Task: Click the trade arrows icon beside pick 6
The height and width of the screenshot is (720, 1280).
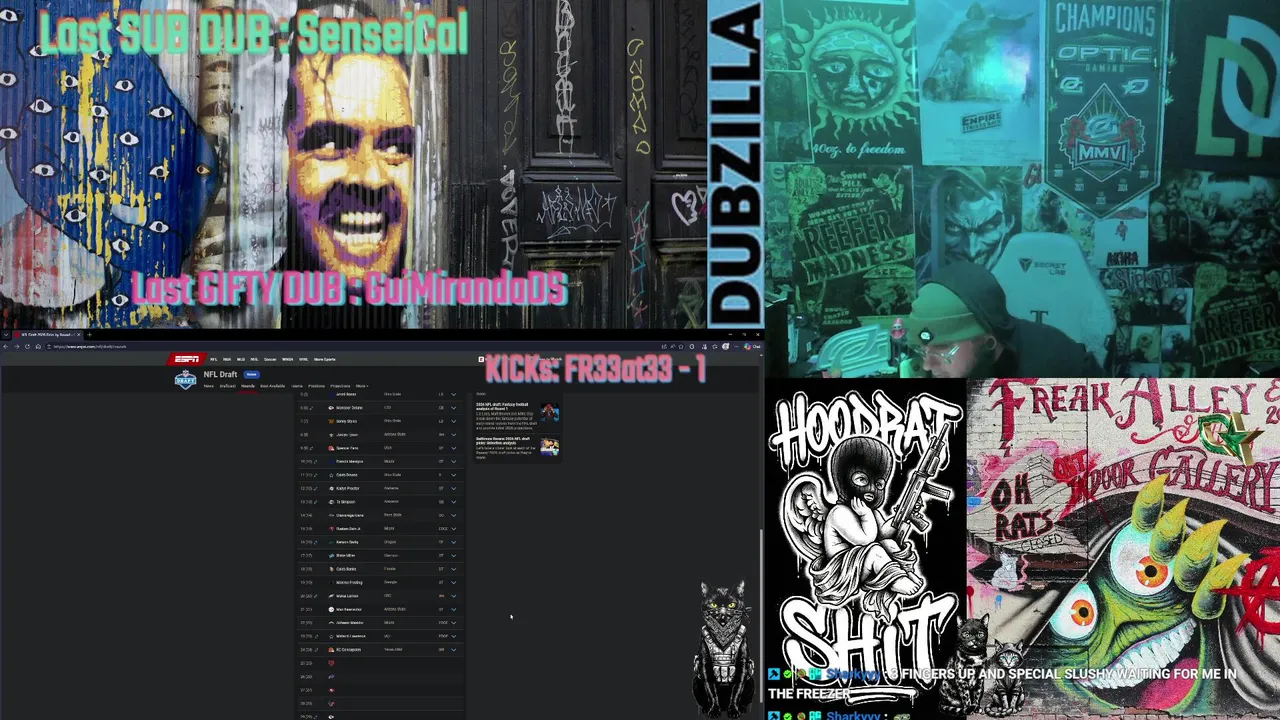Action: [x=312, y=408]
